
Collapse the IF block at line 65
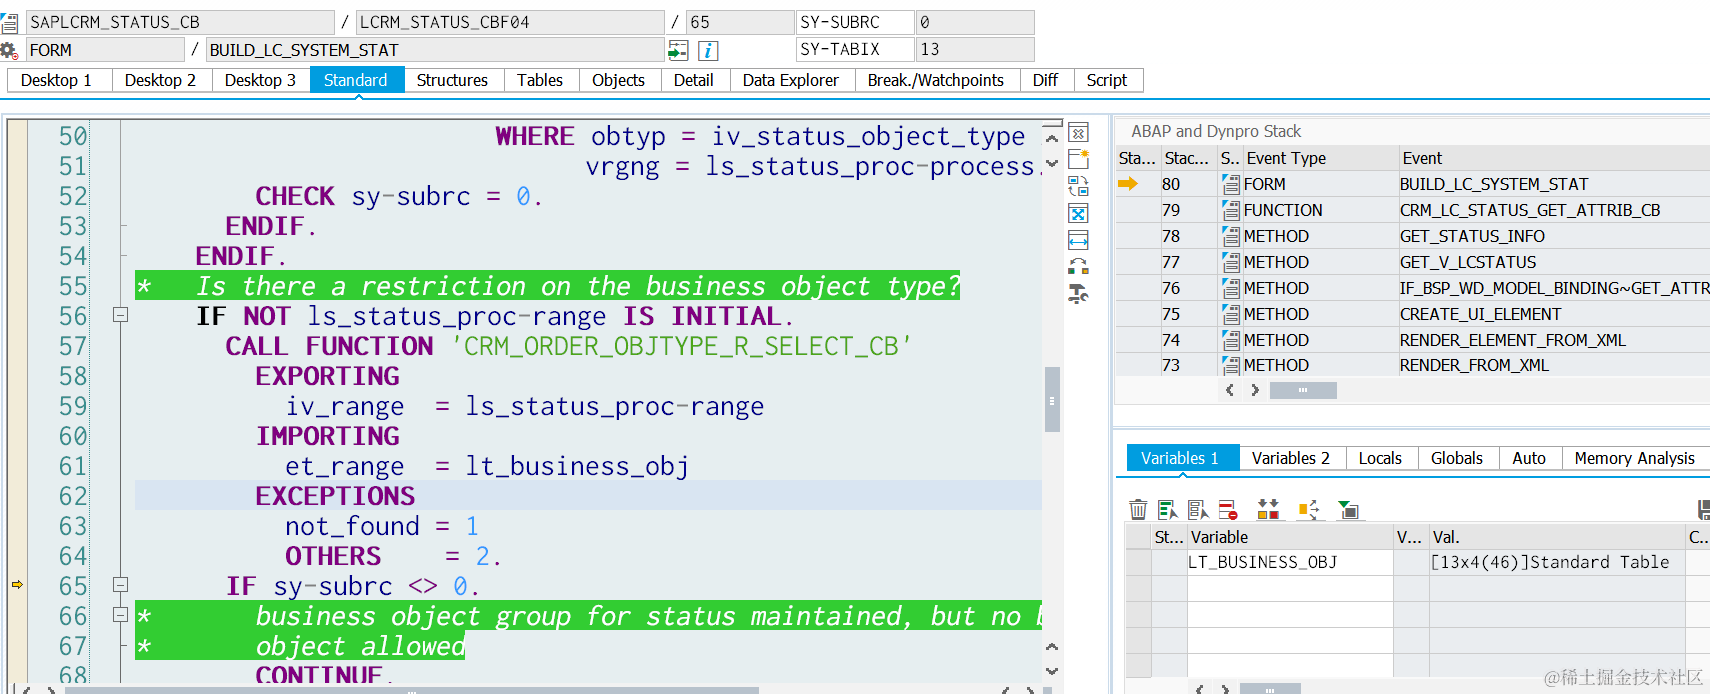point(120,585)
